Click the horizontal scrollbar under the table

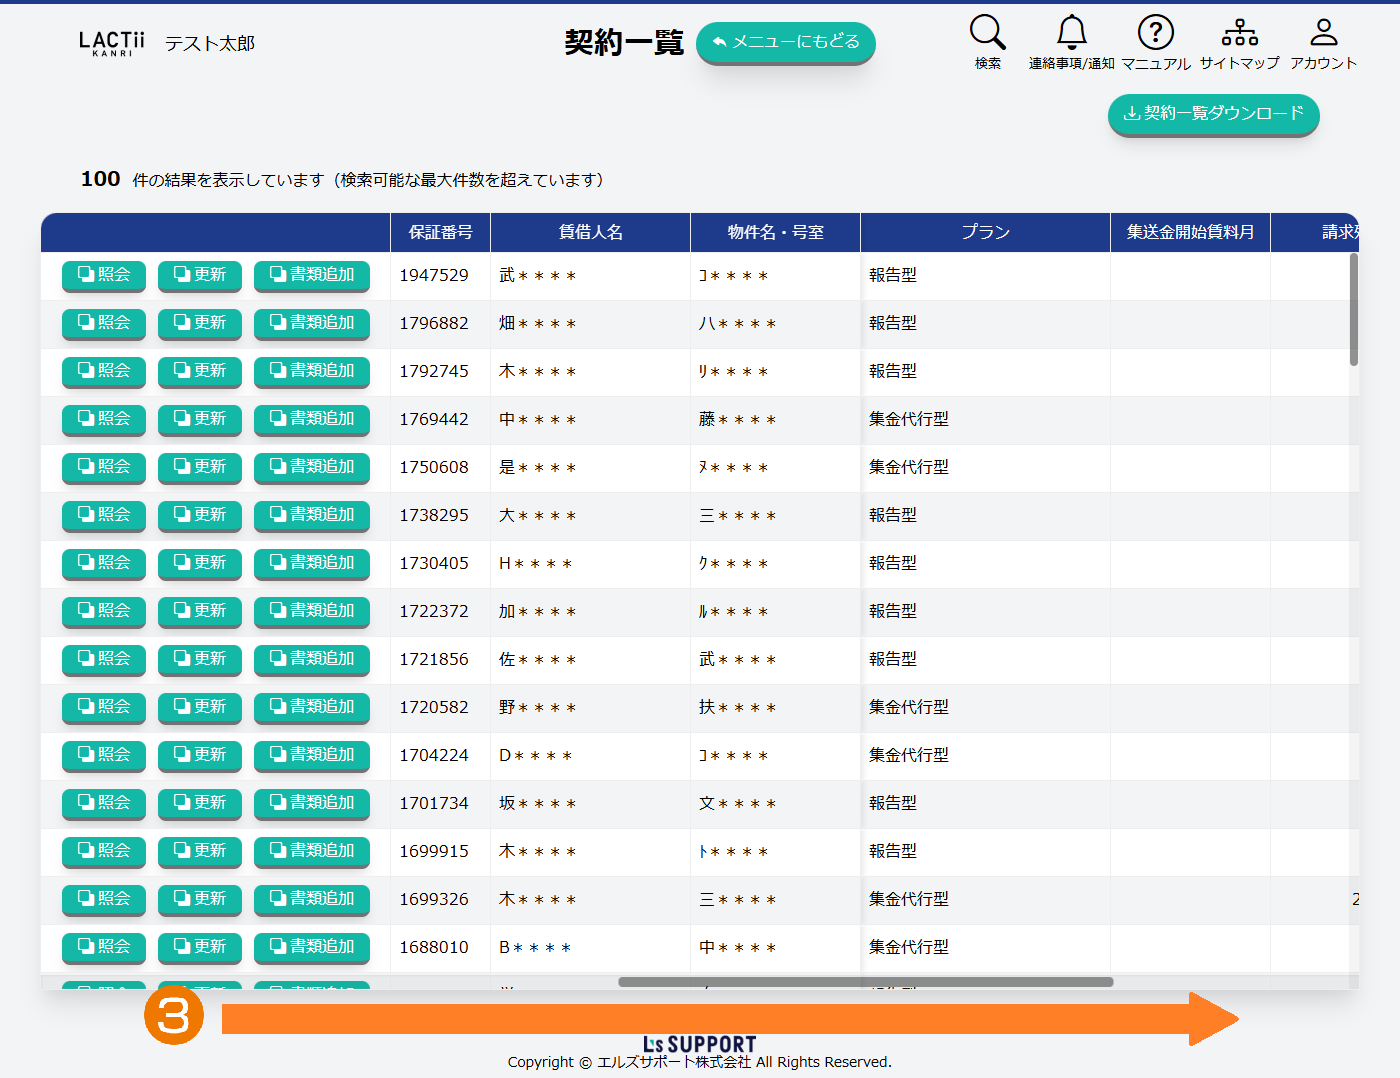[865, 982]
